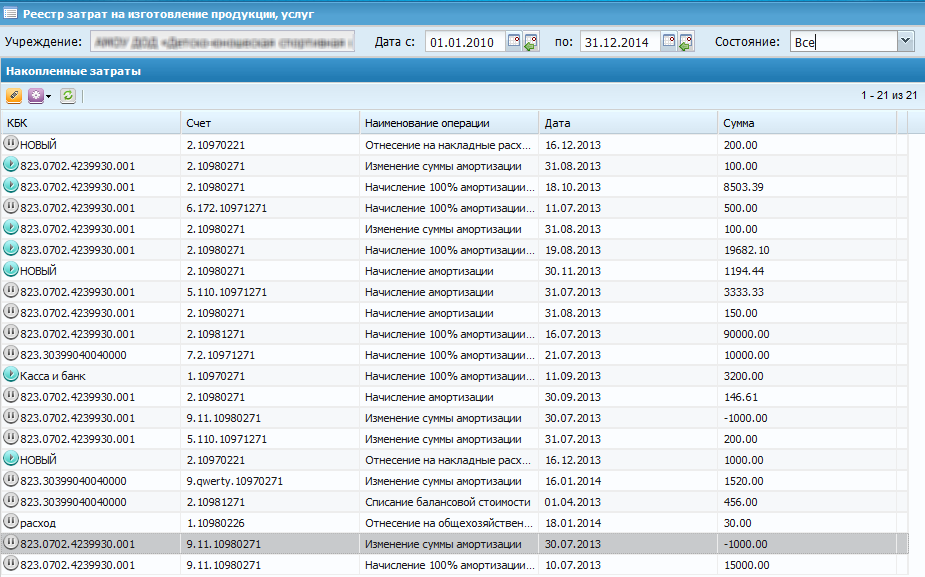
Task: Click account cell '6.172.10971271'
Action: (x=270, y=208)
